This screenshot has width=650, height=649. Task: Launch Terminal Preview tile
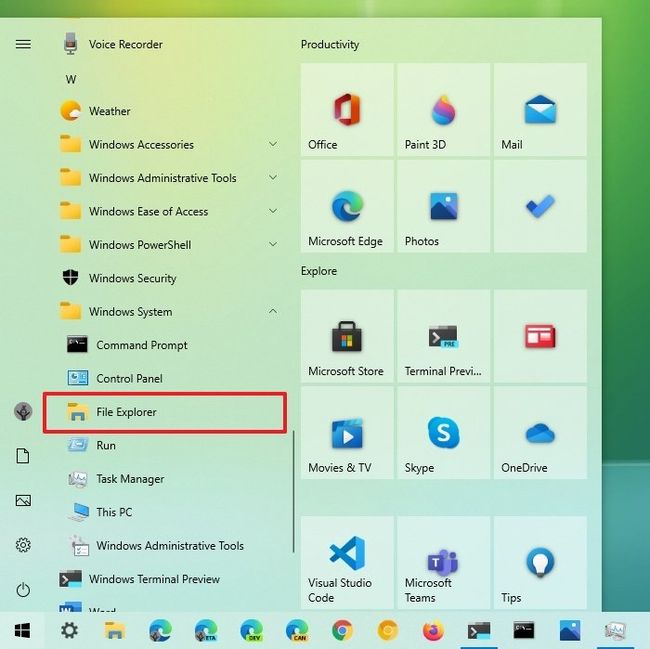coord(444,336)
